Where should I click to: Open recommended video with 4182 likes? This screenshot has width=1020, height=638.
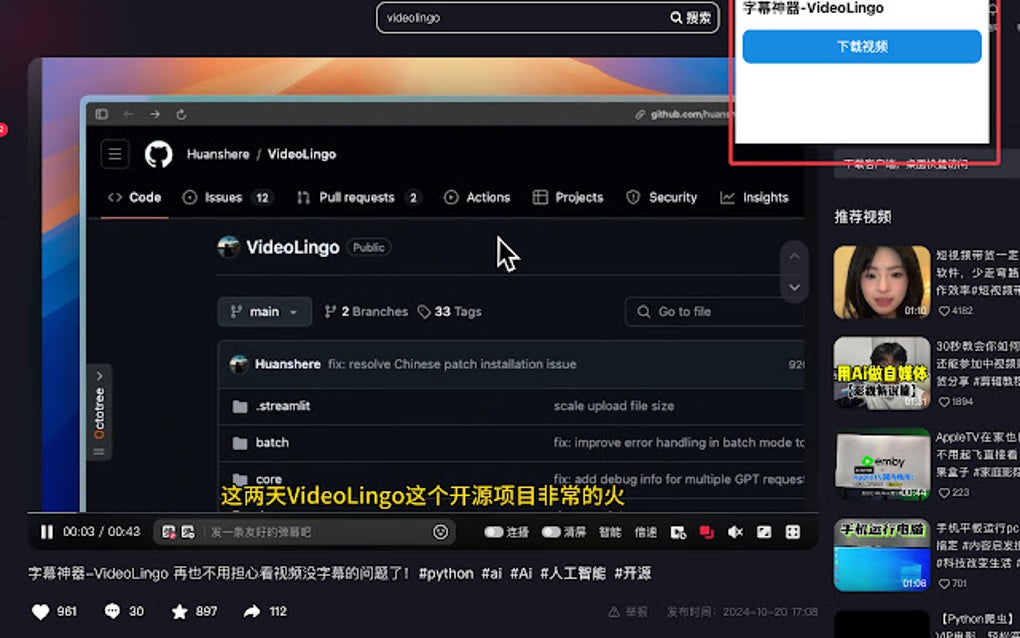point(881,282)
